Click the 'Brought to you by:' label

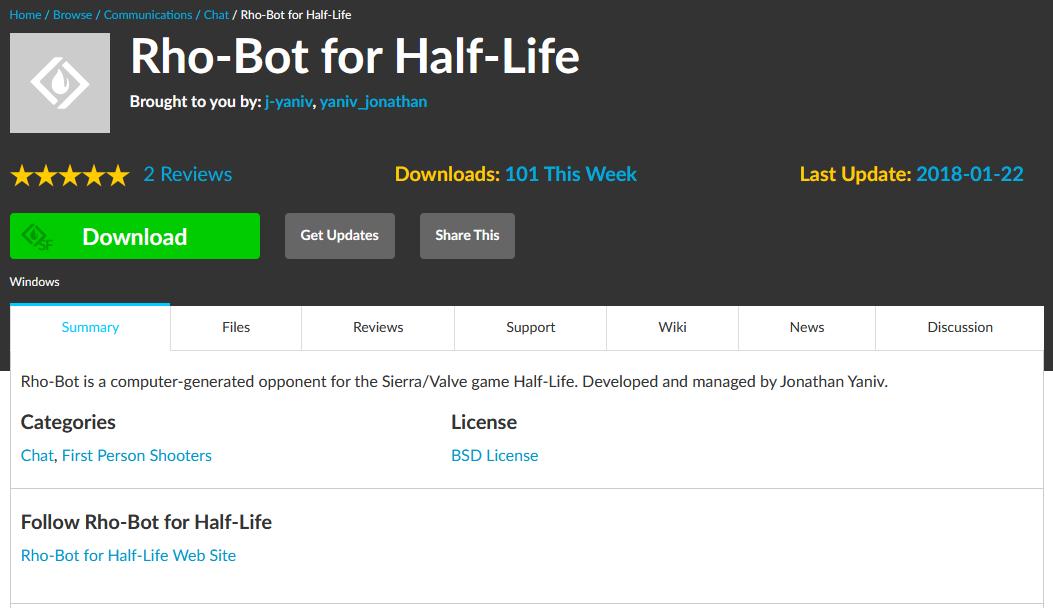pos(195,101)
